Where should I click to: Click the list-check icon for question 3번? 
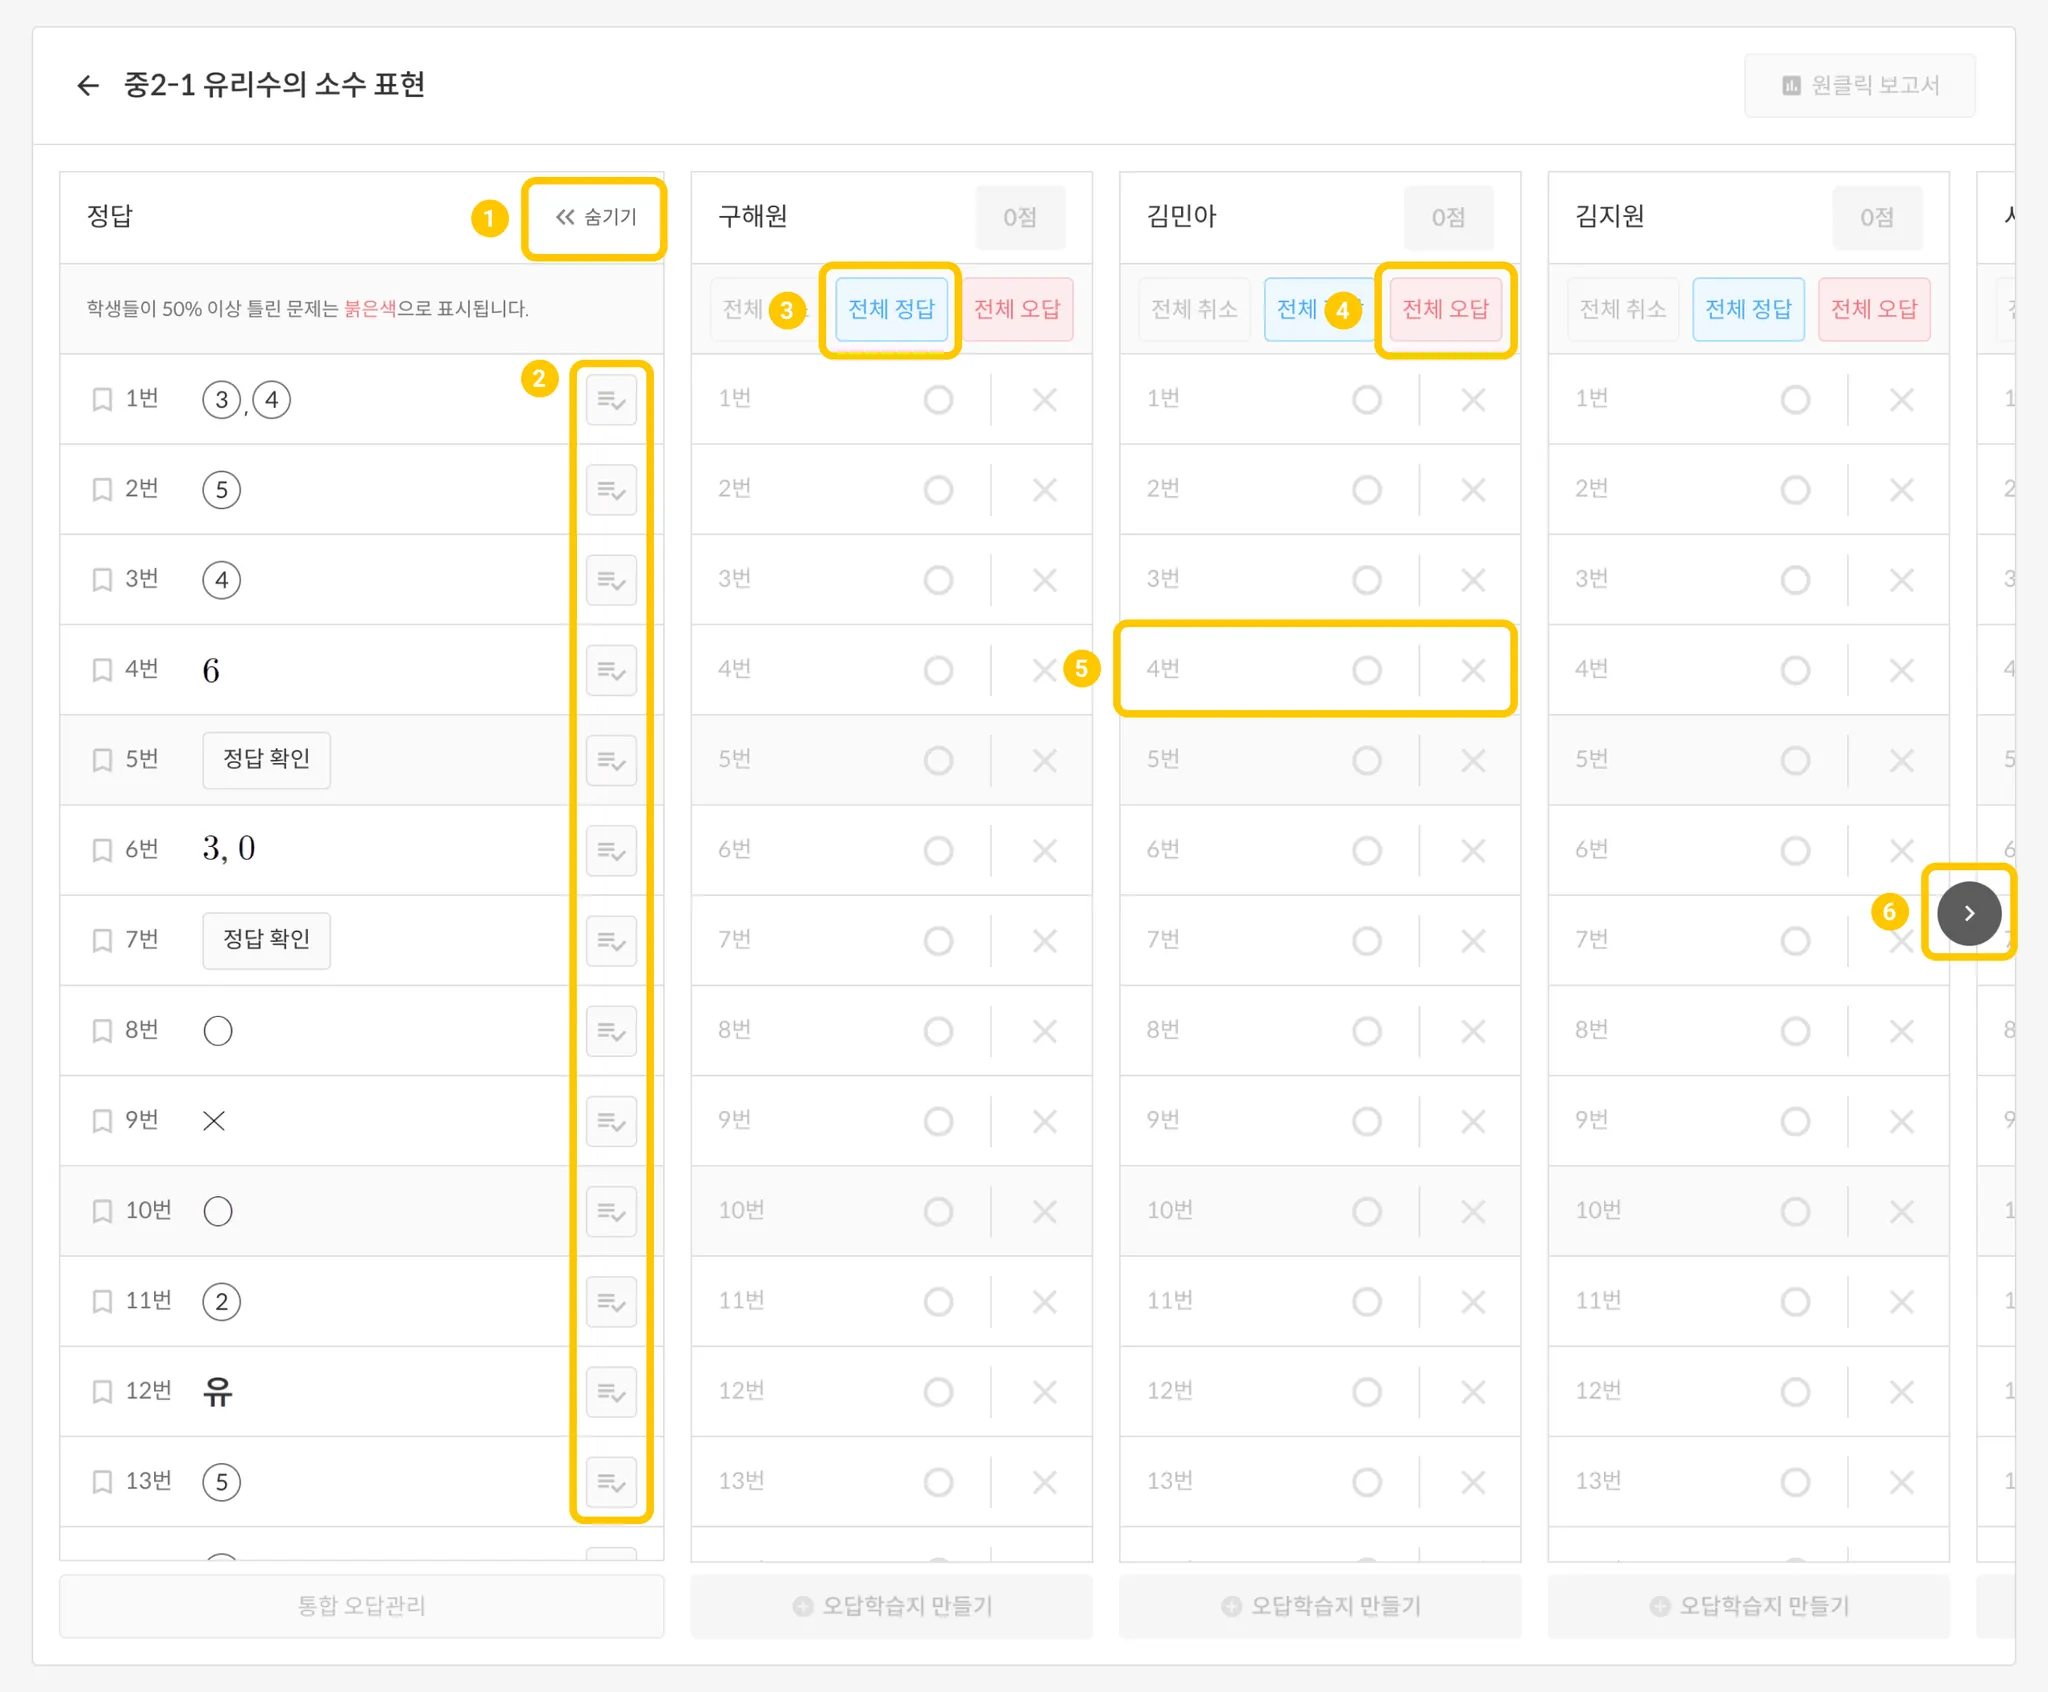click(611, 580)
